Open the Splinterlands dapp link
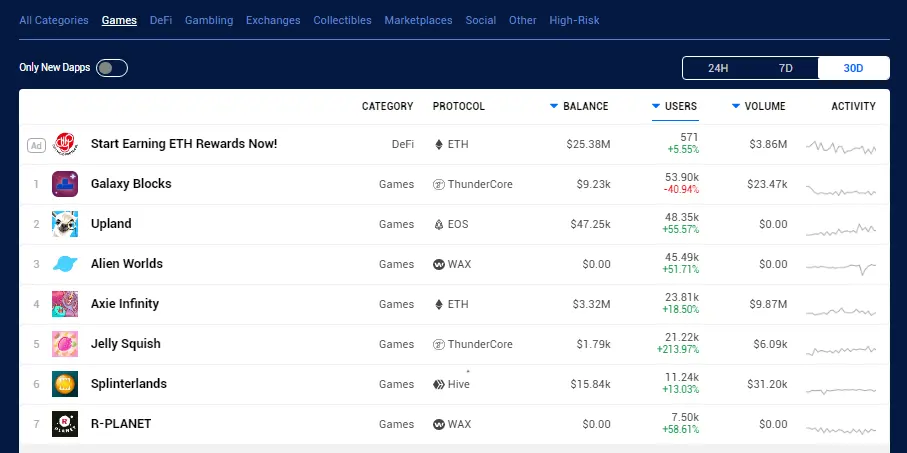 coord(129,384)
